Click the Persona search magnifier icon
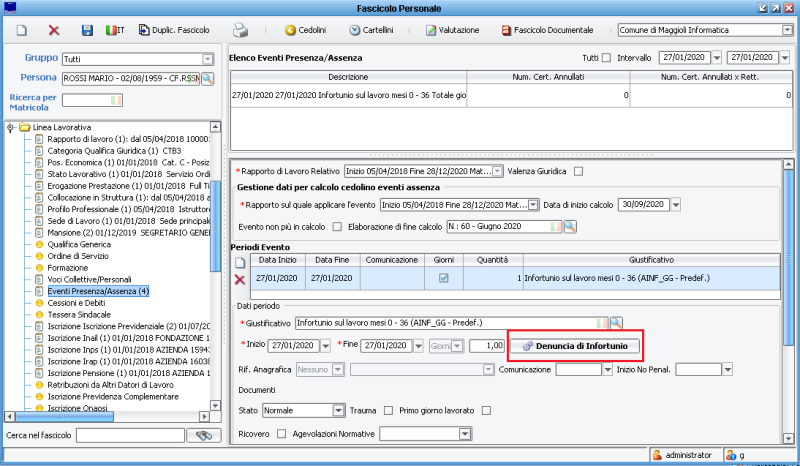Viewport: 800px width, 466px height. 208,77
